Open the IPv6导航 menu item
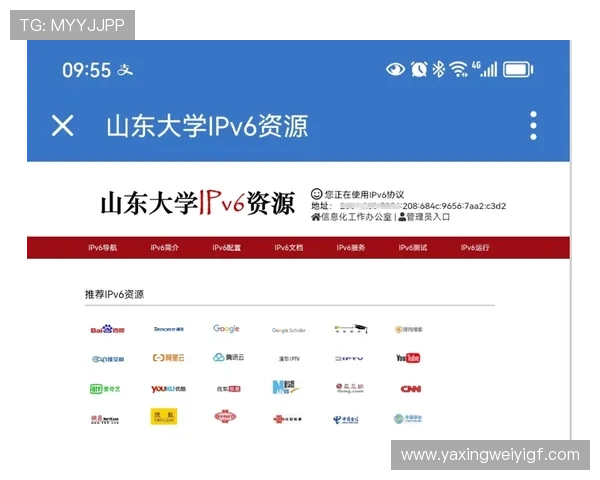 pyautogui.click(x=102, y=248)
